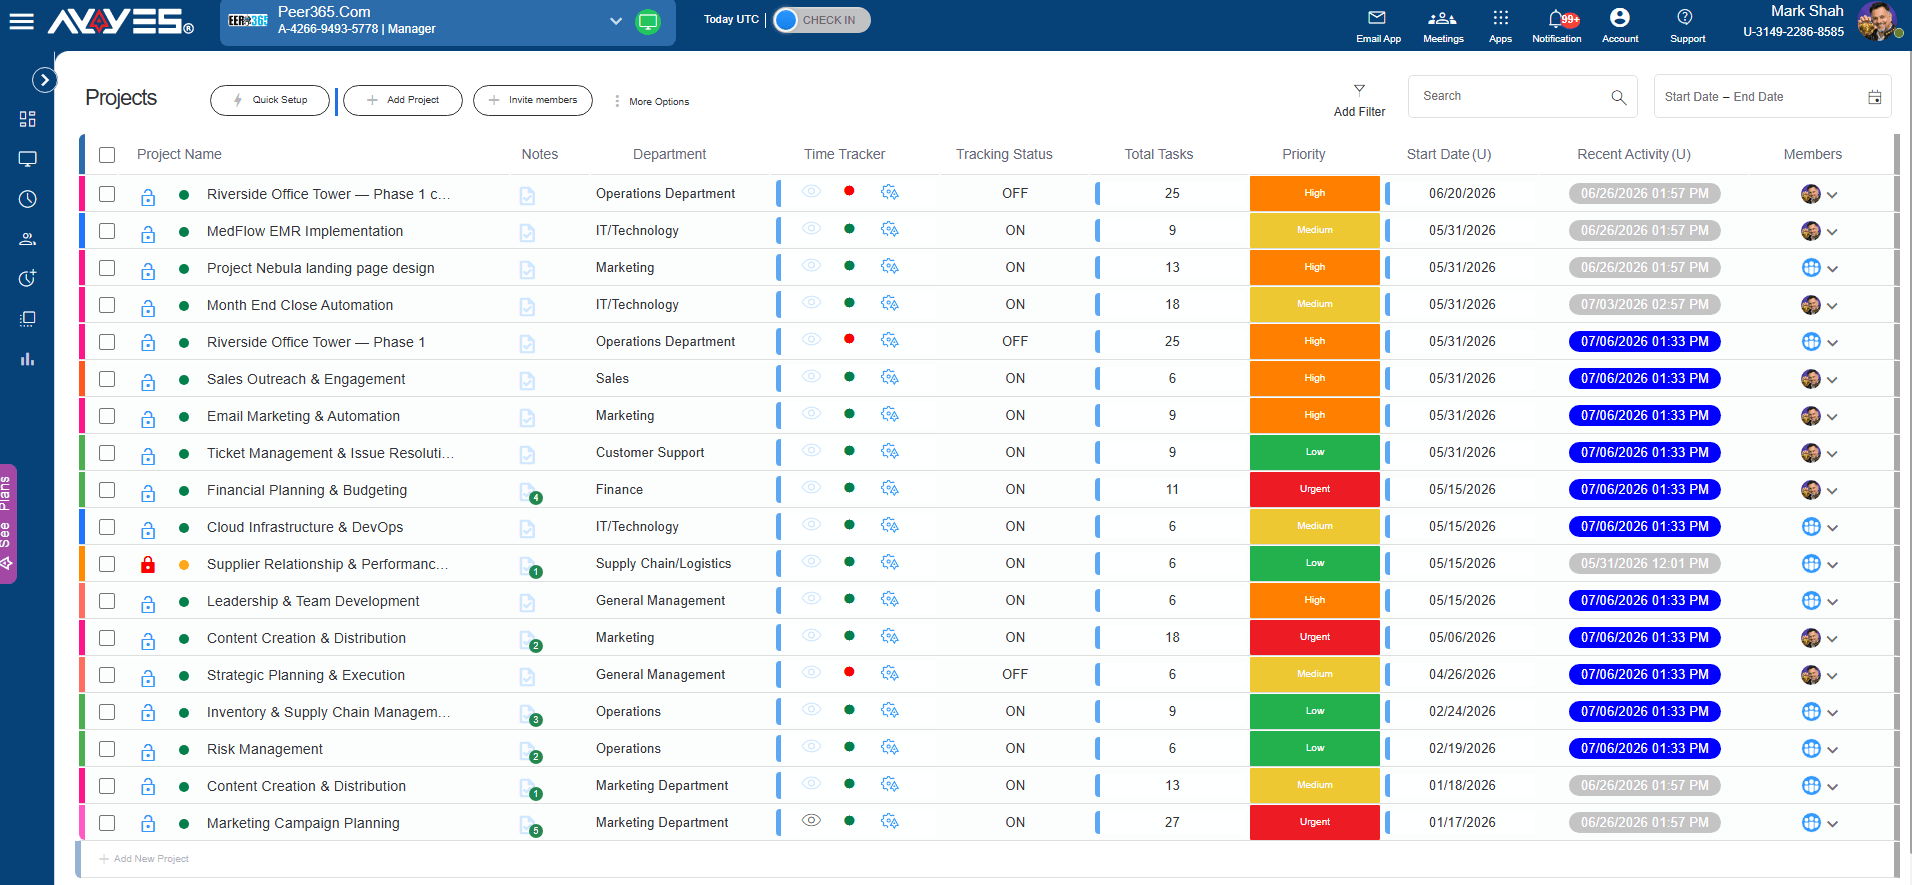Click the Add Filter funnel icon
Screen dimensions: 1912x885
click(1359, 90)
